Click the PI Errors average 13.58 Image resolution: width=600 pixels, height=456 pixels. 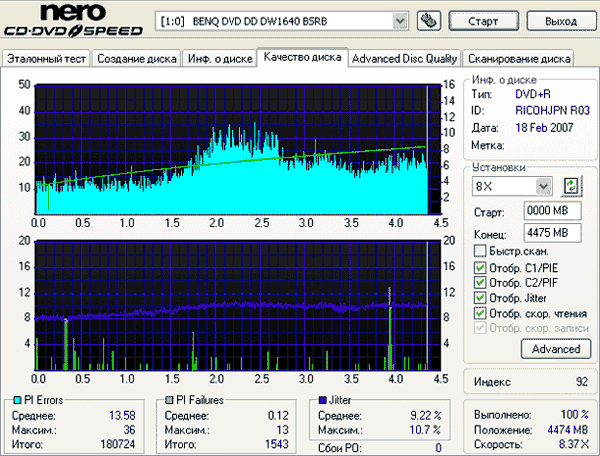(122, 415)
